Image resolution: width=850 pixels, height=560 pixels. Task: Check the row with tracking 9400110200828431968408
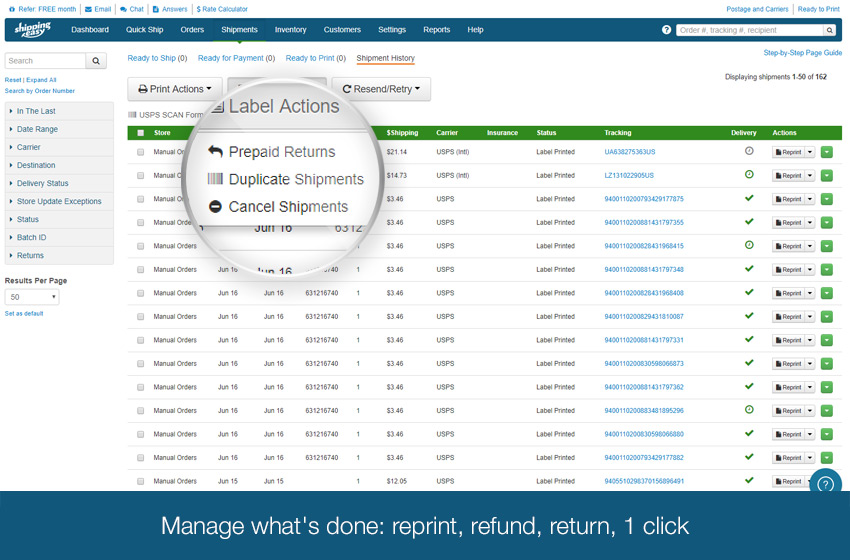[140, 293]
